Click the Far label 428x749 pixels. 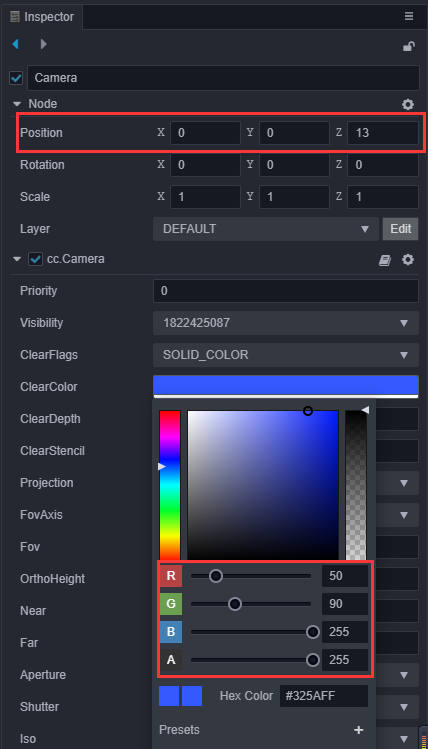pos(29,643)
